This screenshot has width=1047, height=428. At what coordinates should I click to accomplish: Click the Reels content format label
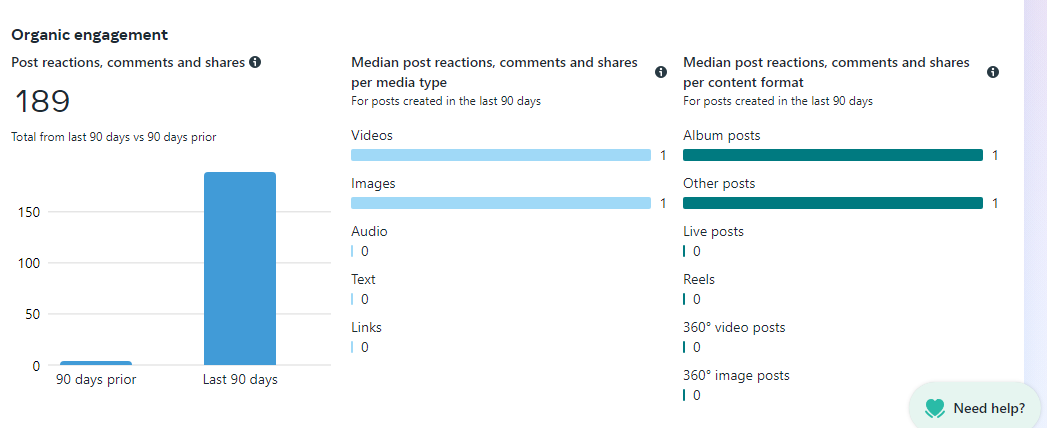(699, 279)
